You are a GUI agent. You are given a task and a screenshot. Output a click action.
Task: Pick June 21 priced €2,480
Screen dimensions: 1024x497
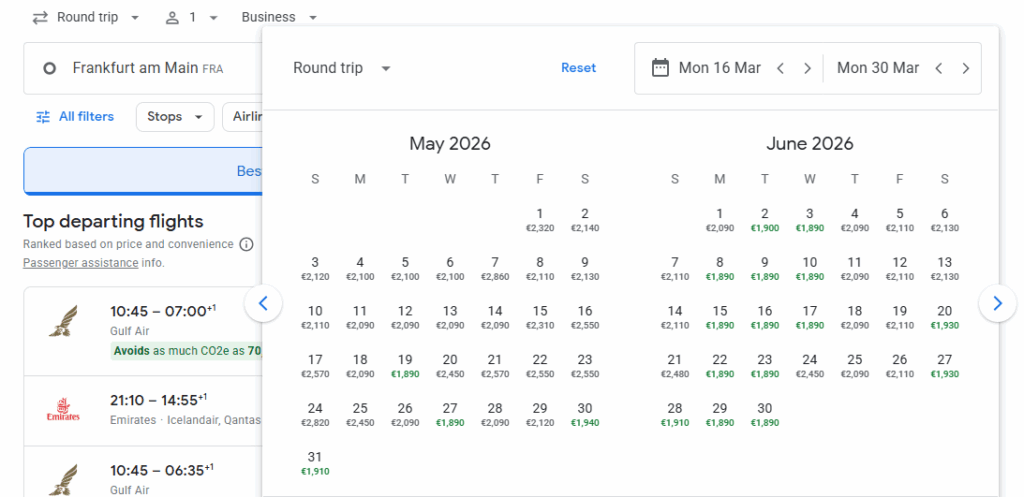pos(675,366)
